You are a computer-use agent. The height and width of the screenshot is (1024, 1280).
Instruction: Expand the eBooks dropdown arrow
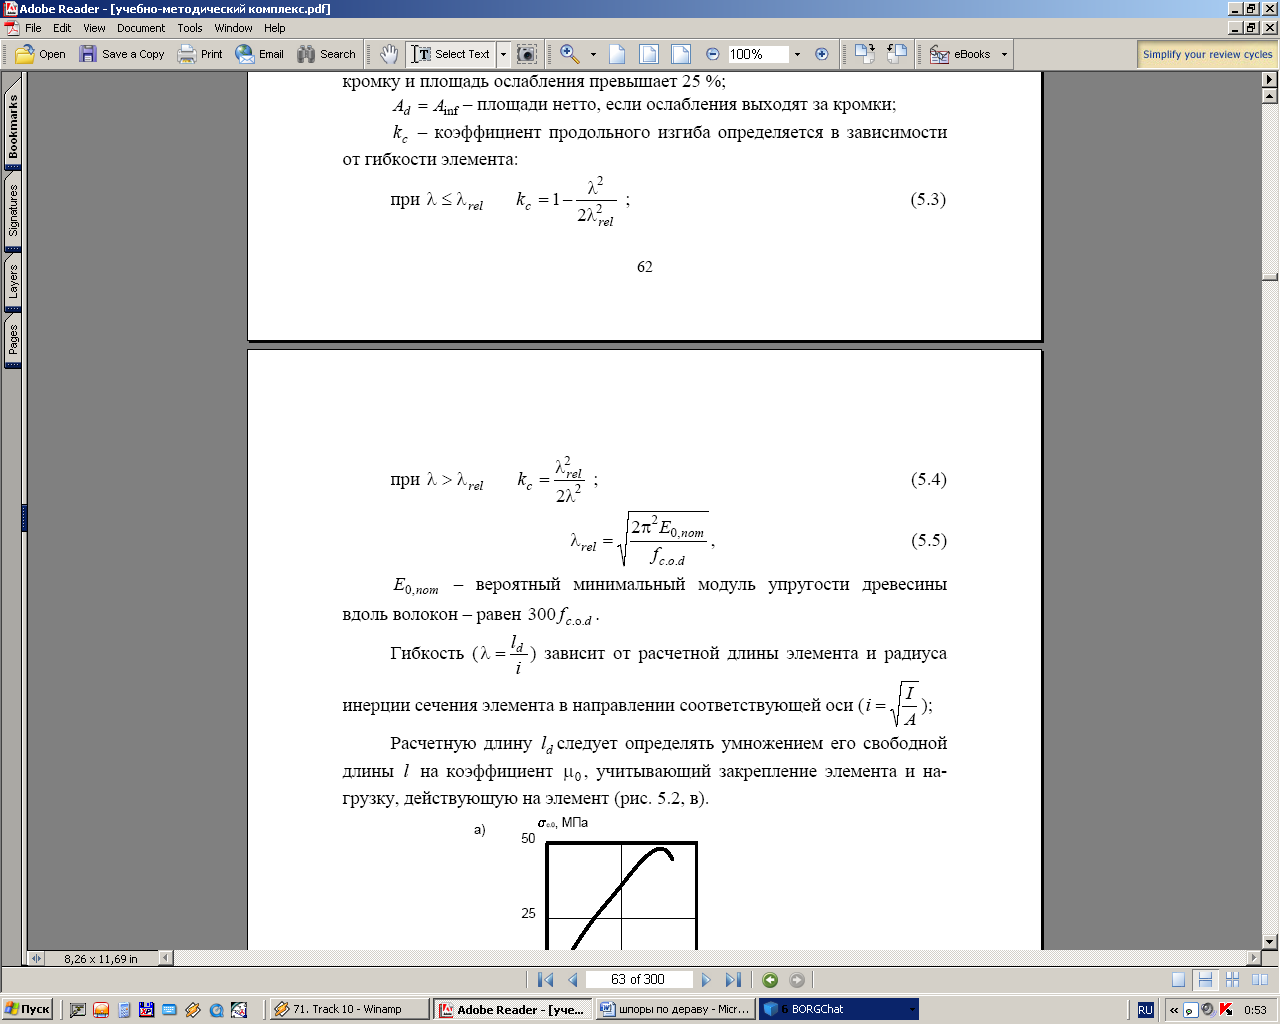[x=1004, y=54]
